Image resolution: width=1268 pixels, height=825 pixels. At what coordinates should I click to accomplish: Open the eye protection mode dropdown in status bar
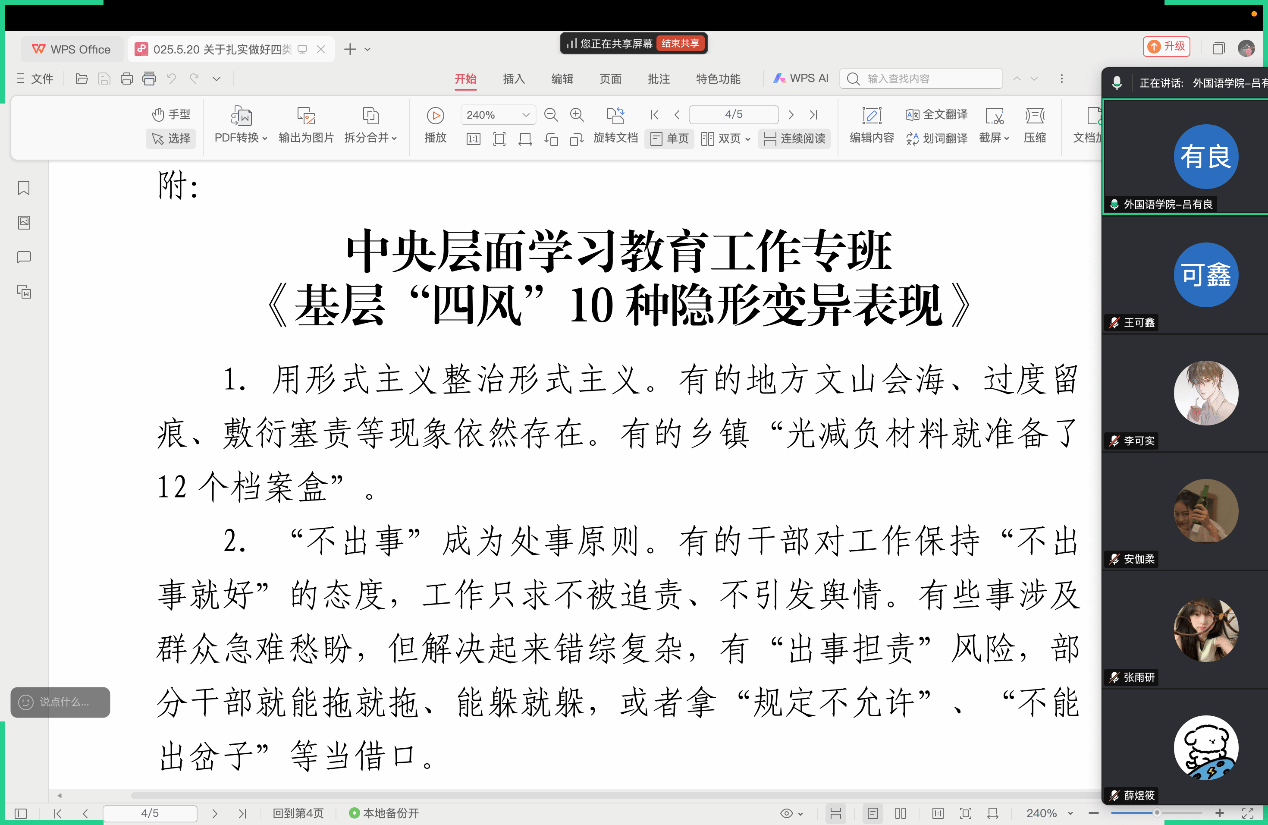[x=792, y=813]
